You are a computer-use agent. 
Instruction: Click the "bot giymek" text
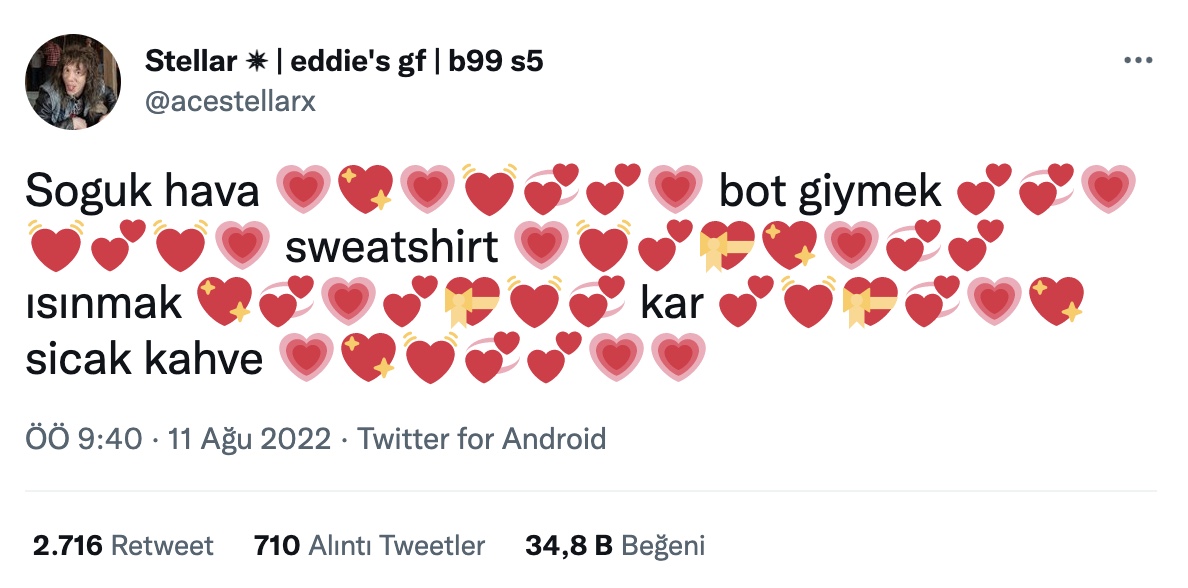[830, 192]
